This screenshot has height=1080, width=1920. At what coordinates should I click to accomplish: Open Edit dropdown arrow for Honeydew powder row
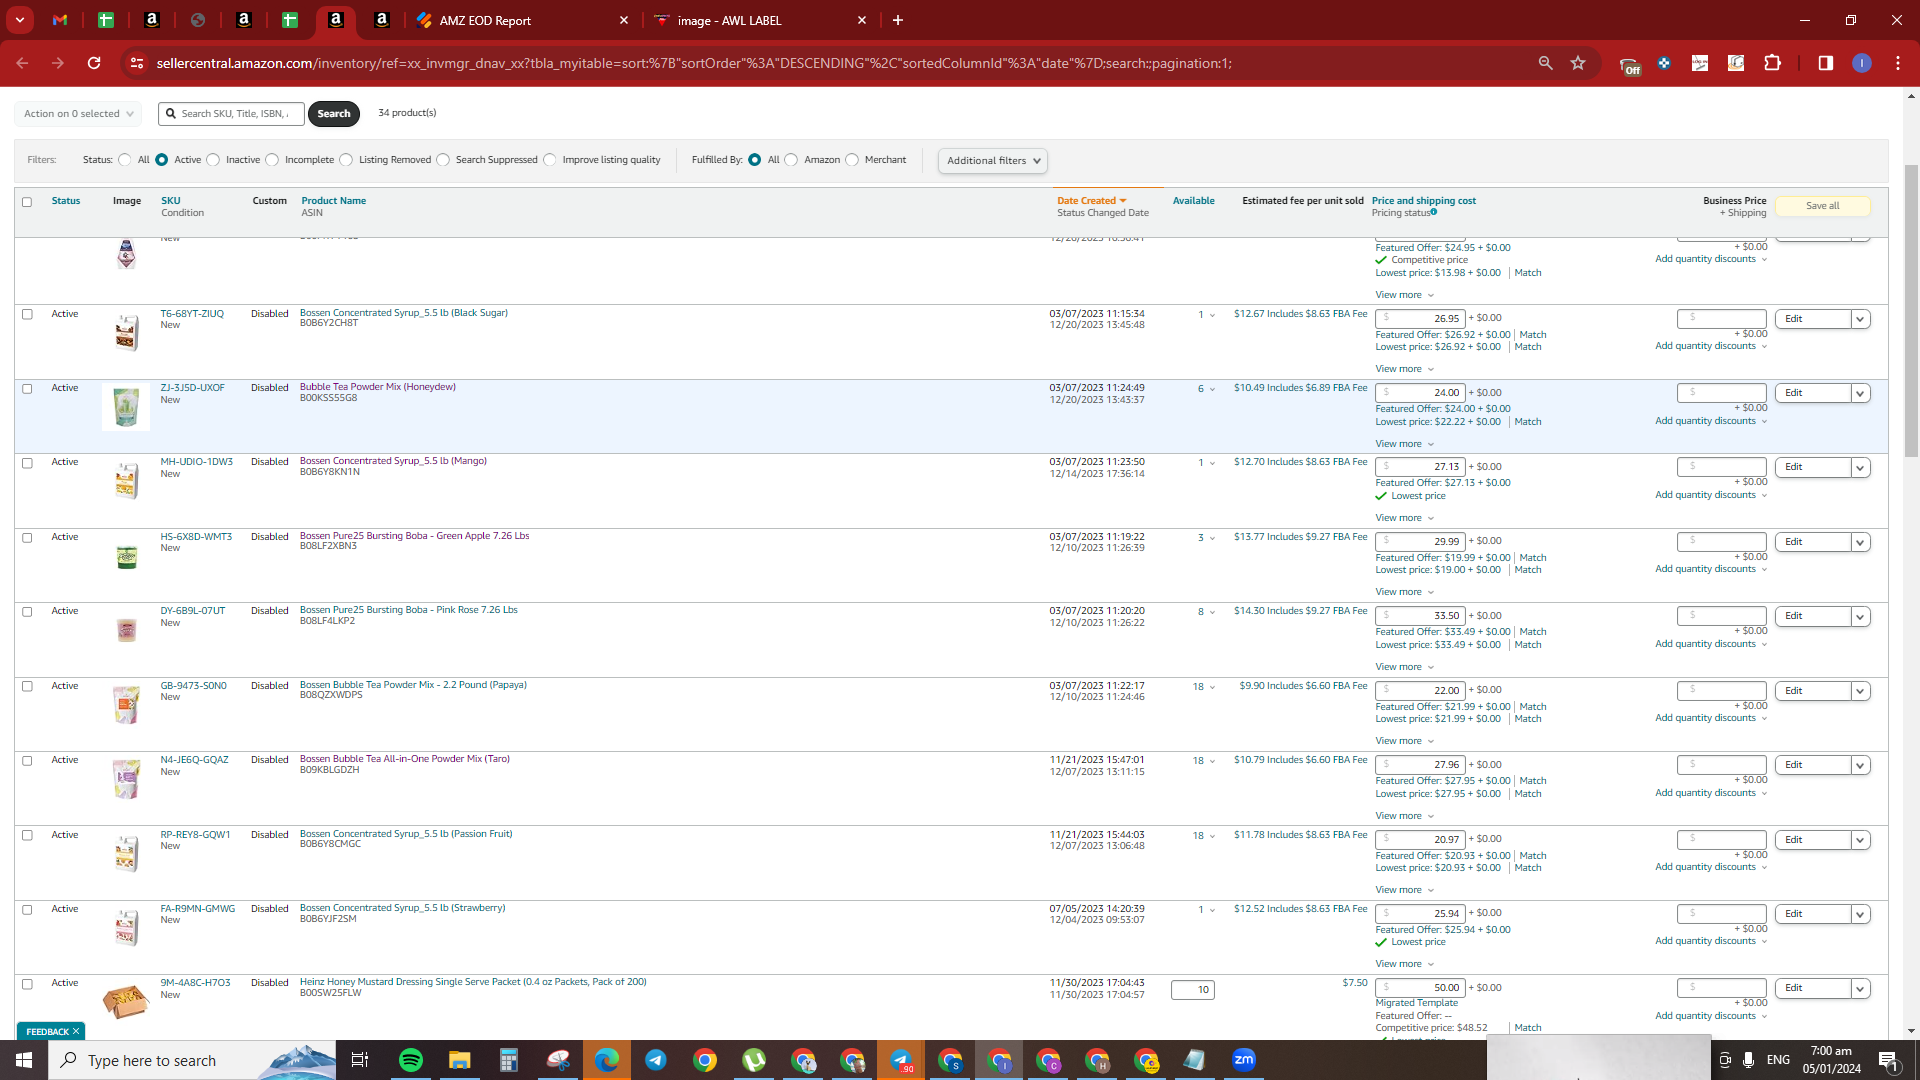[1860, 394]
